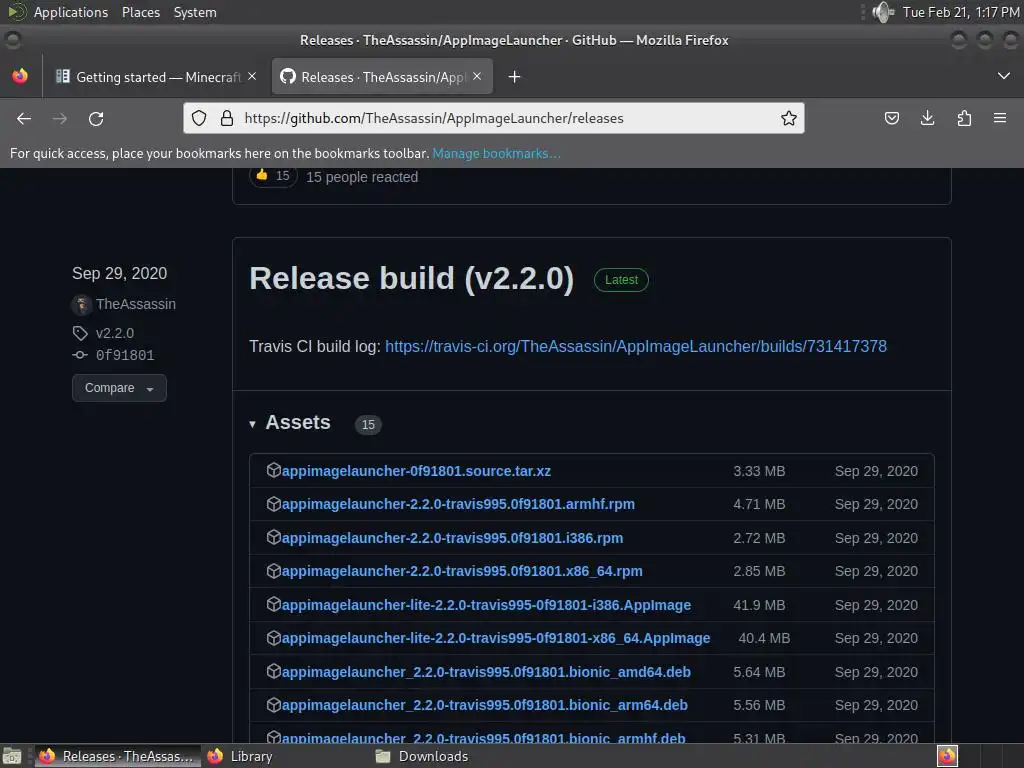Viewport: 1024px width, 768px height.
Task: Save page to Pocket
Action: click(891, 118)
